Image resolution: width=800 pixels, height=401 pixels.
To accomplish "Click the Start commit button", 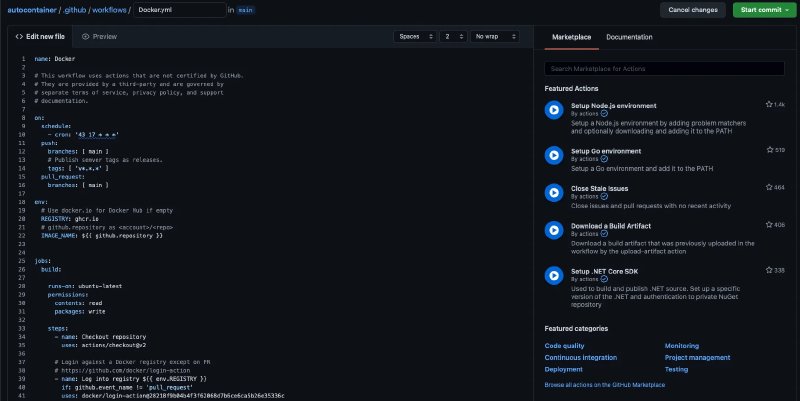I will (764, 10).
